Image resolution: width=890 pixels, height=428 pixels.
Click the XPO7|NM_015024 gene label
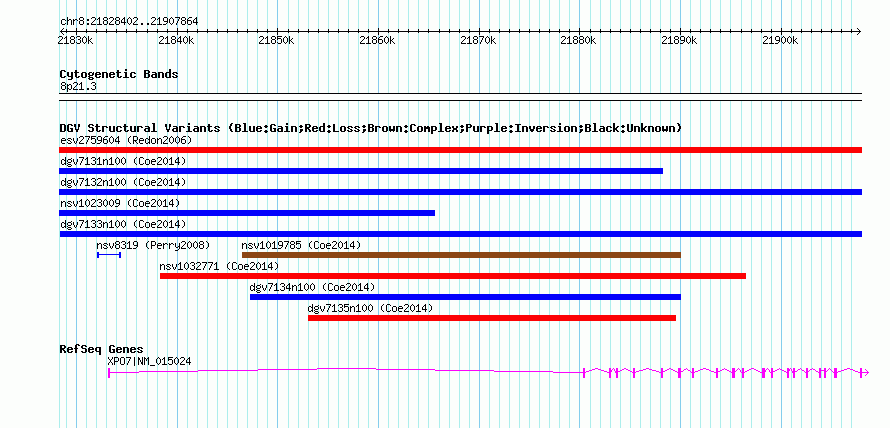pyautogui.click(x=150, y=360)
